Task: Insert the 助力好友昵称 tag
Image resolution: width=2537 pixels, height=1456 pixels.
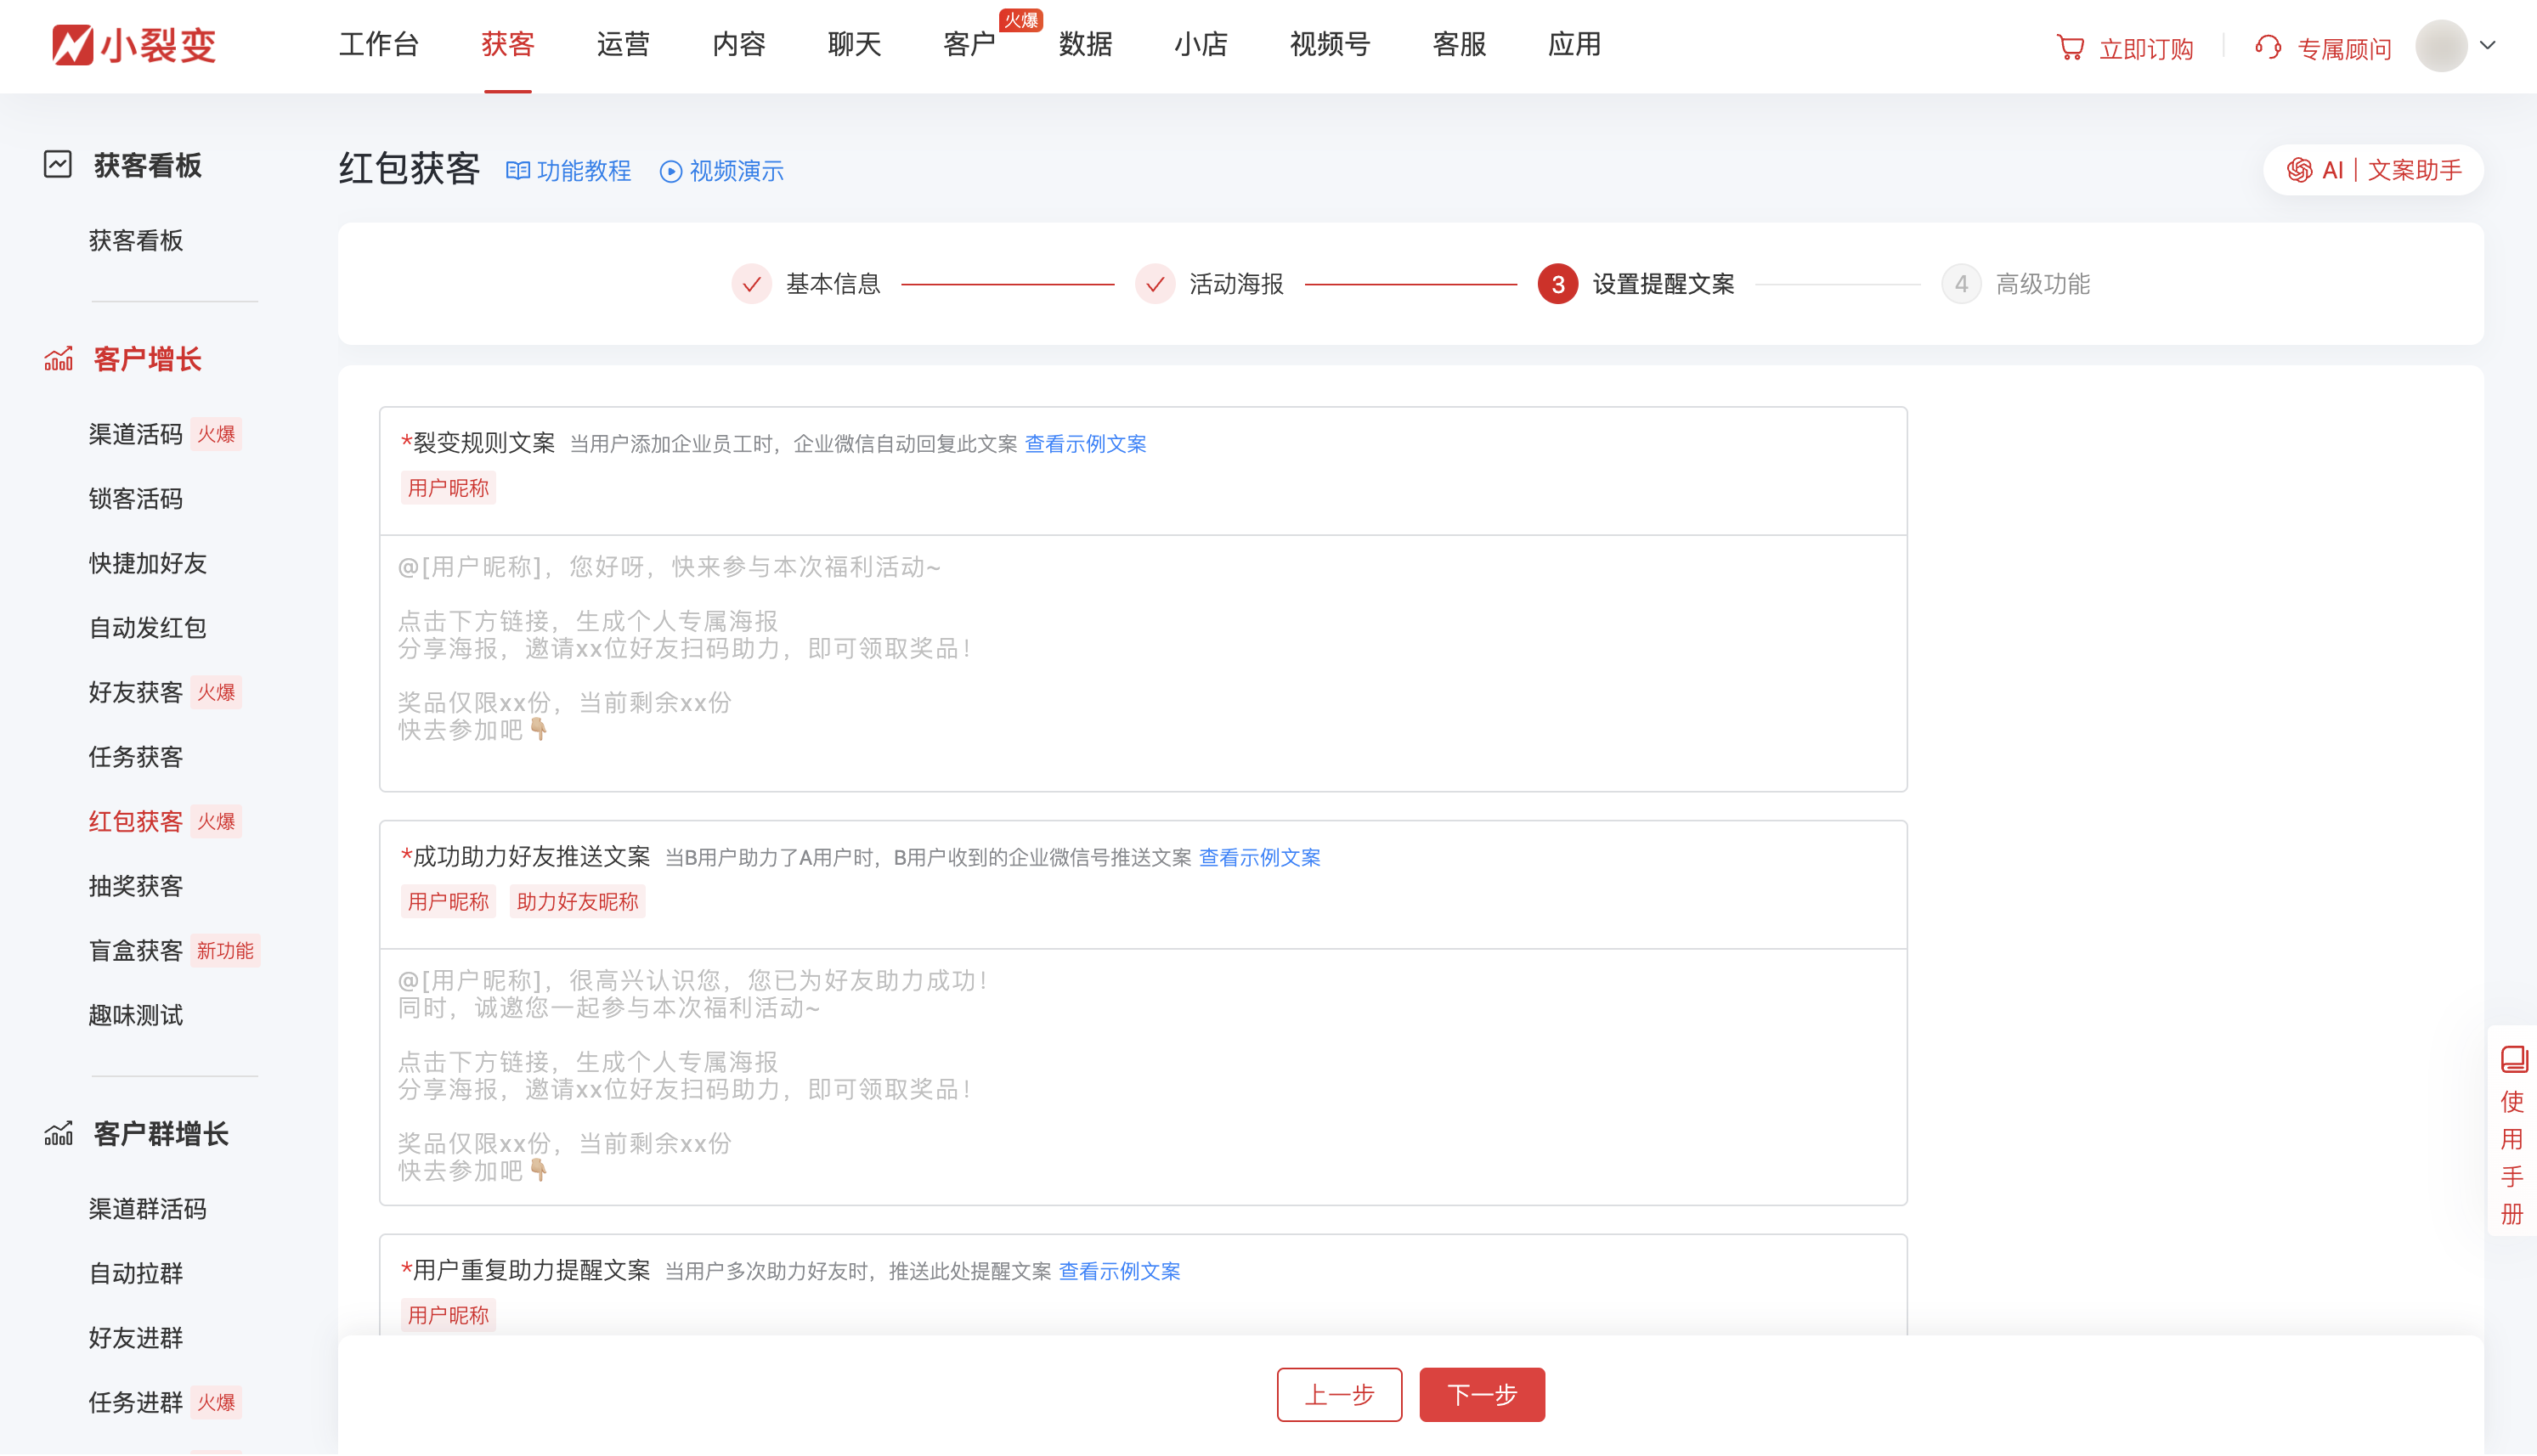Action: click(577, 901)
